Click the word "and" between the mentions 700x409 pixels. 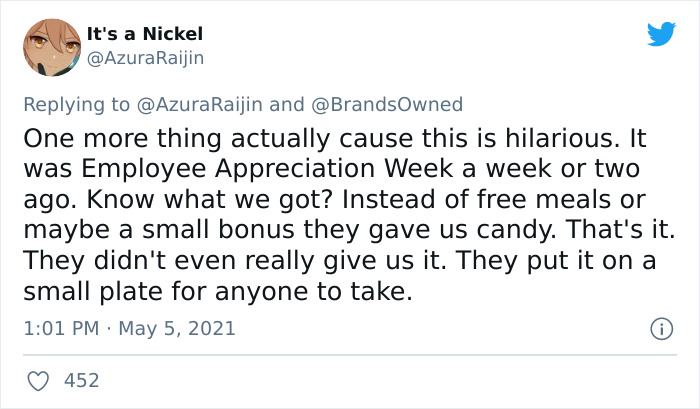coord(287,104)
